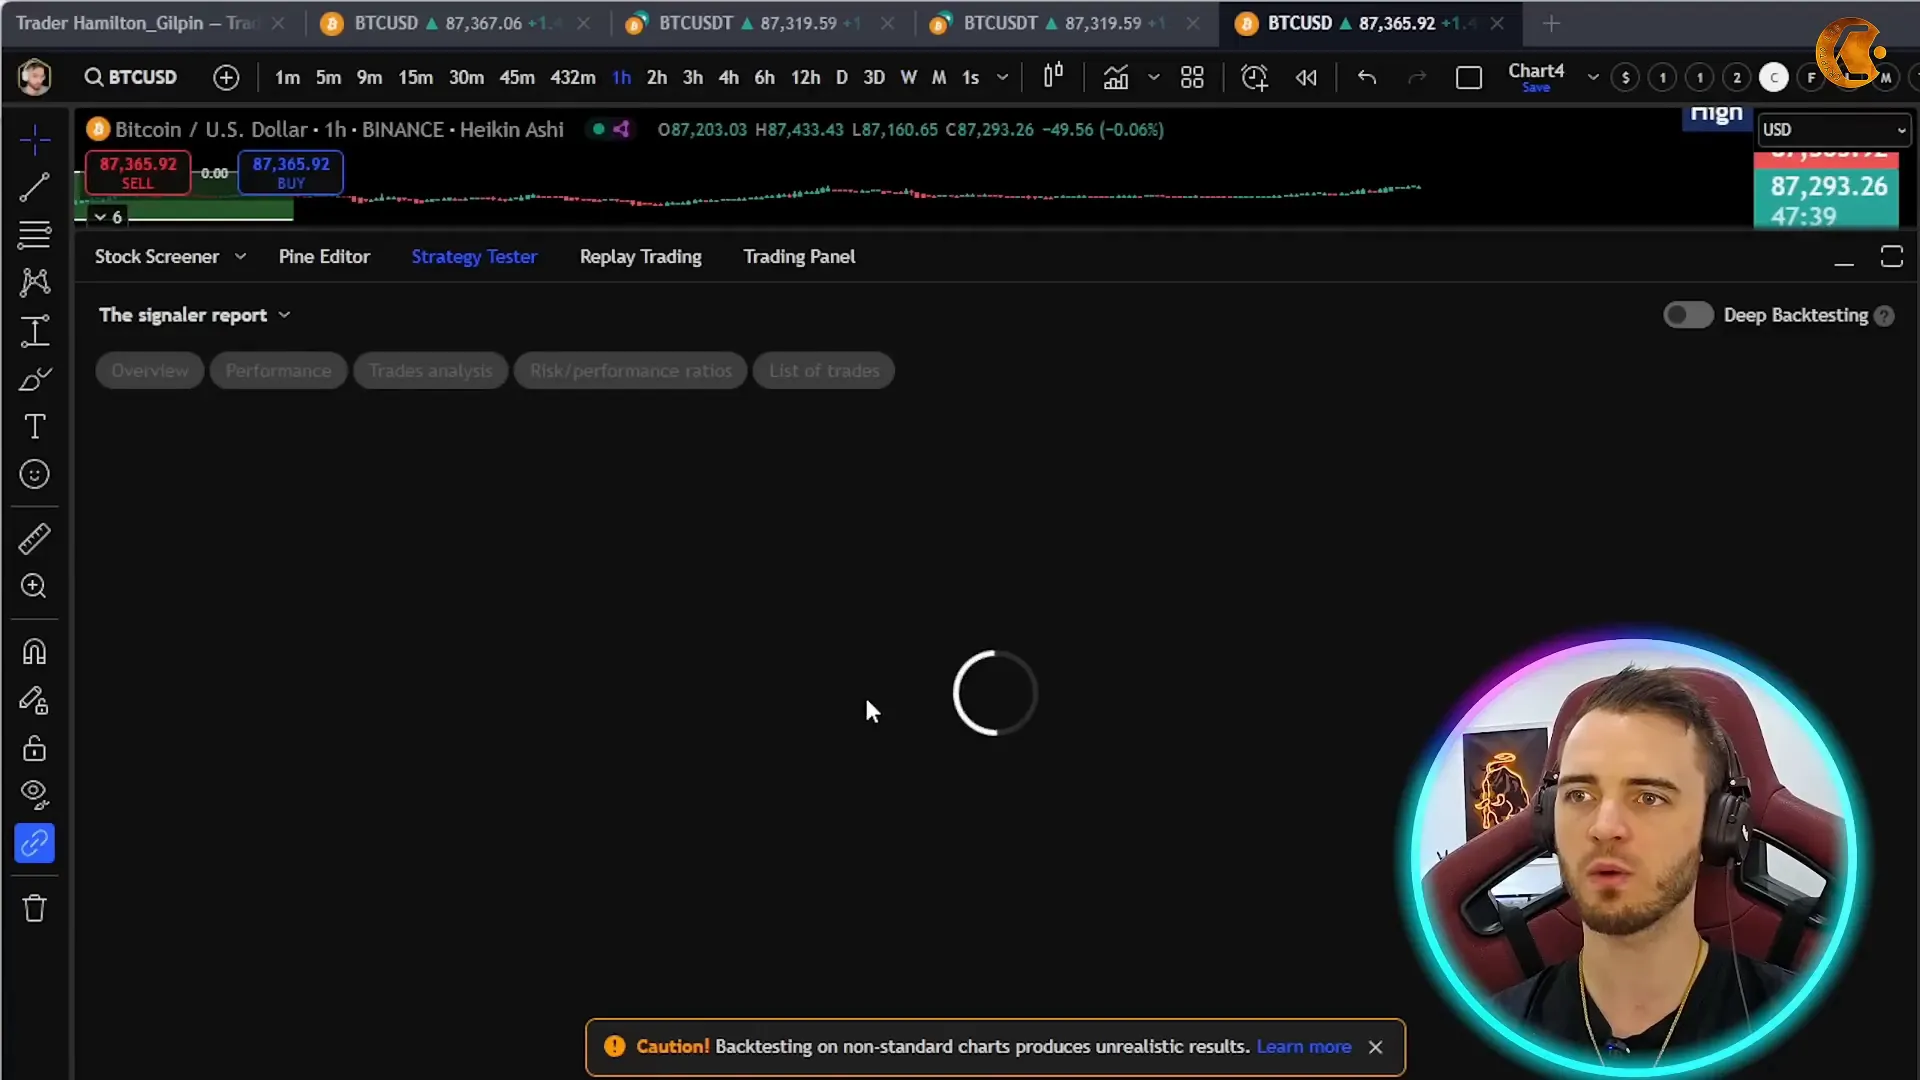
Task: Open the emoji icons tool
Action: point(35,474)
